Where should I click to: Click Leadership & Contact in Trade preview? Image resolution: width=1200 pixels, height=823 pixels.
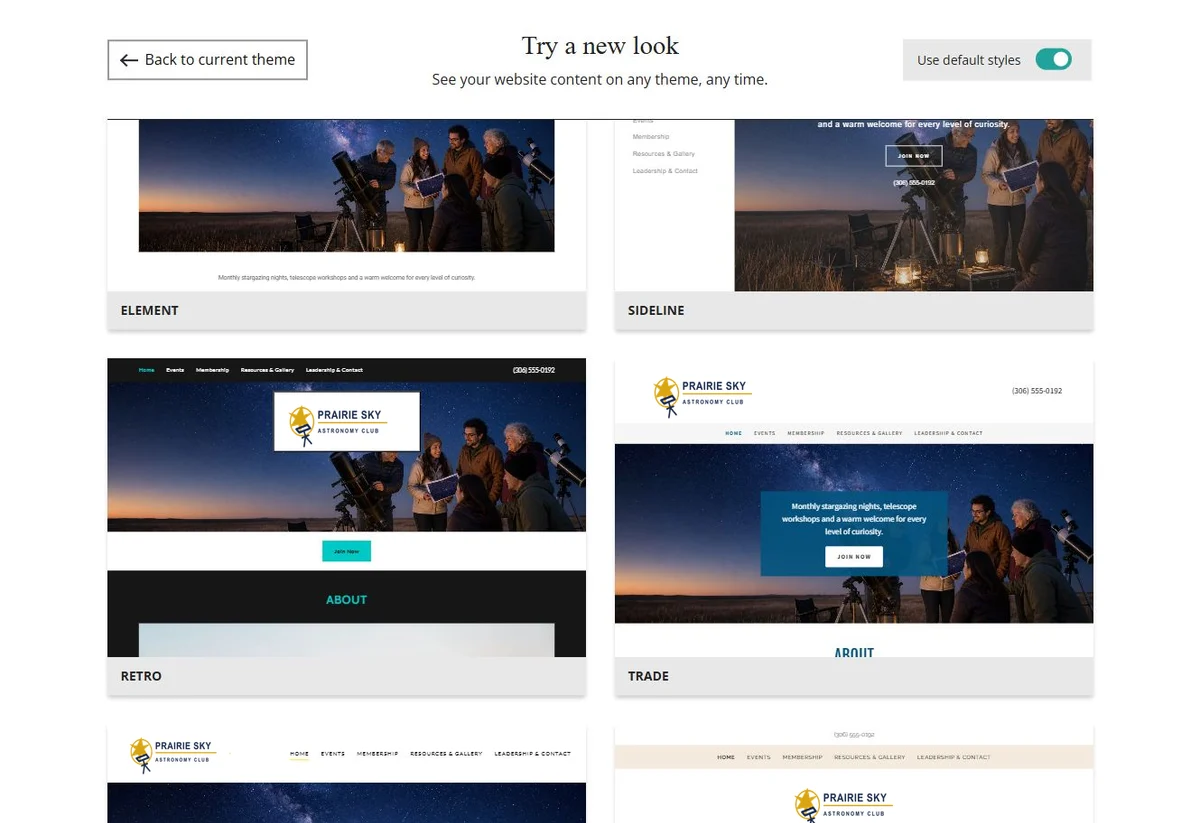(948, 433)
